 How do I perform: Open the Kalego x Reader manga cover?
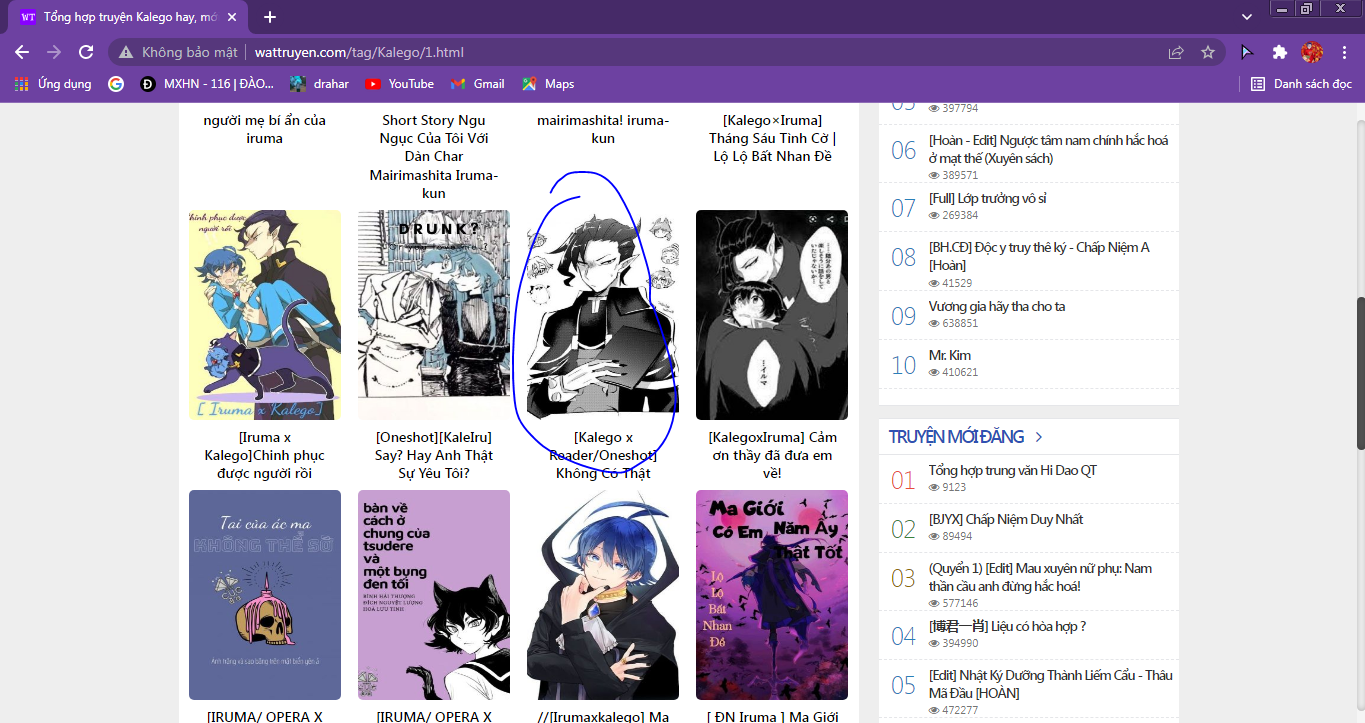click(603, 315)
